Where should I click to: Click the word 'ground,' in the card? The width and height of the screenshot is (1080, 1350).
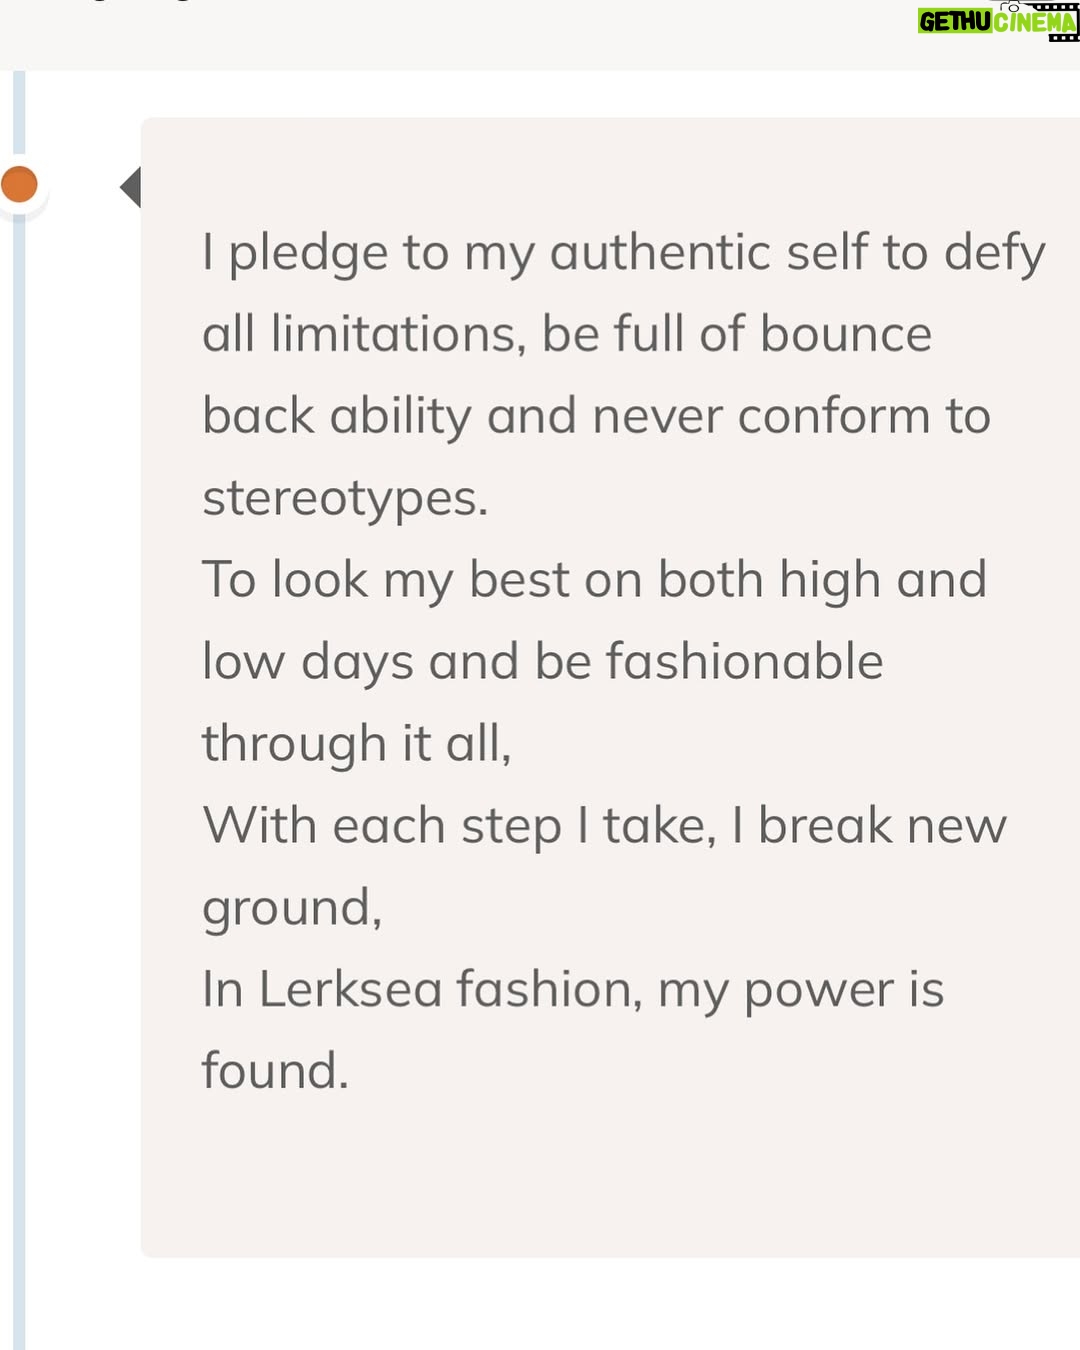click(292, 908)
